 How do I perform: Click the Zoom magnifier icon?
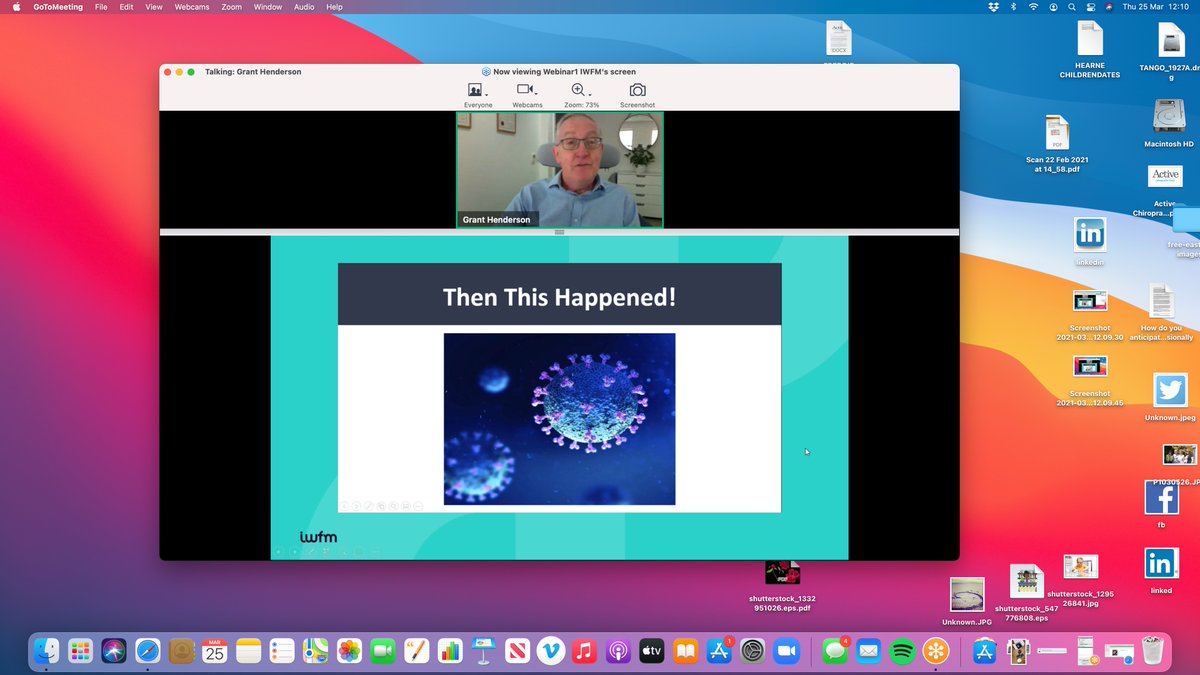point(578,90)
